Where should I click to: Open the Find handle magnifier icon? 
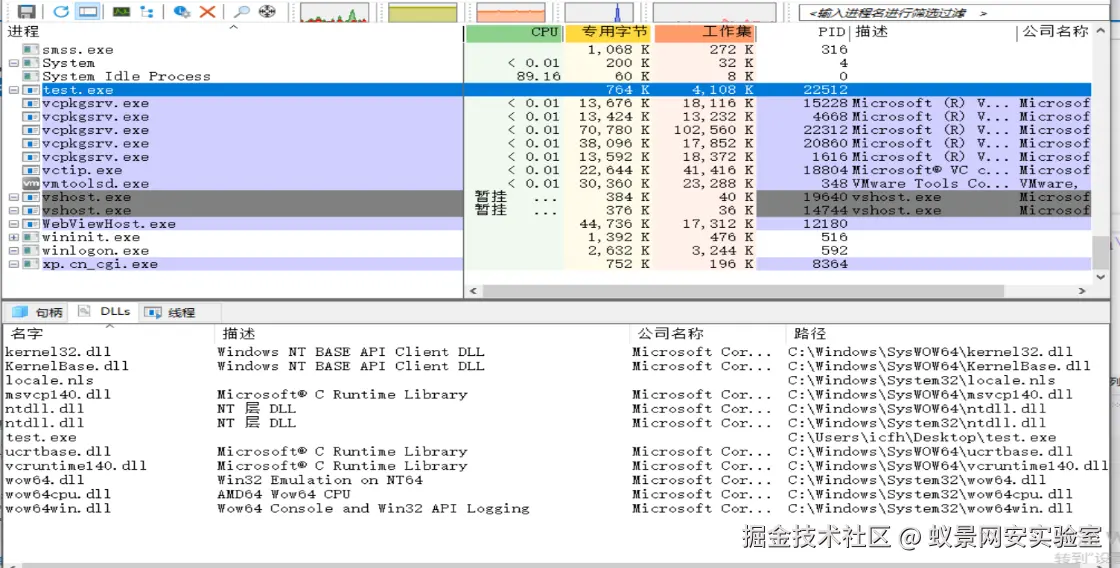click(242, 11)
